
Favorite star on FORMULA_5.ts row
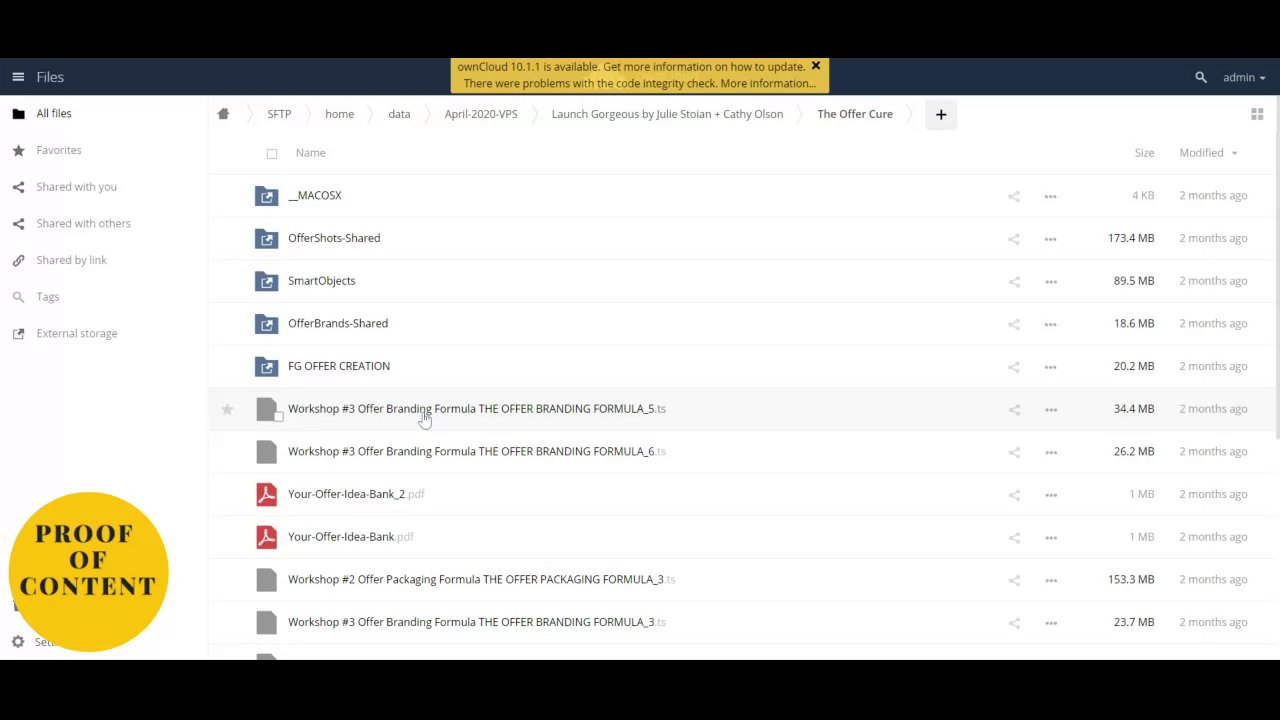tap(228, 409)
